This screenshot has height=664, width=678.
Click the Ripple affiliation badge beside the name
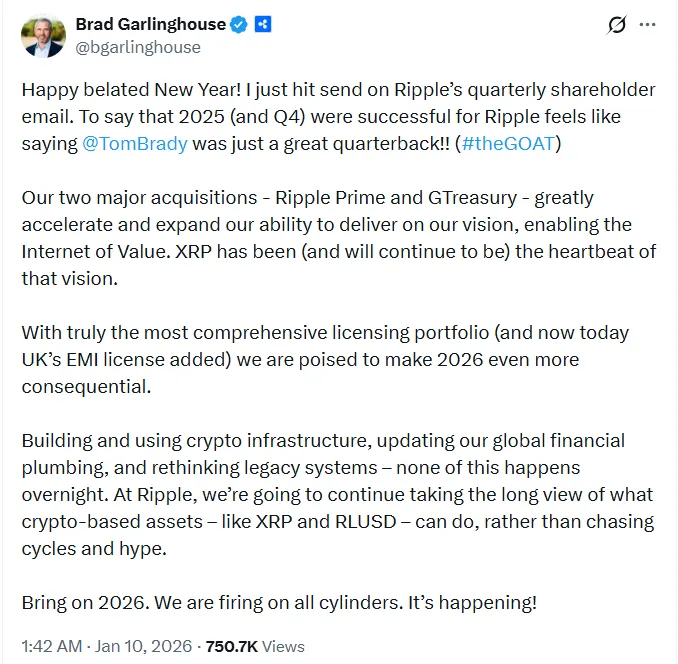[x=263, y=24]
